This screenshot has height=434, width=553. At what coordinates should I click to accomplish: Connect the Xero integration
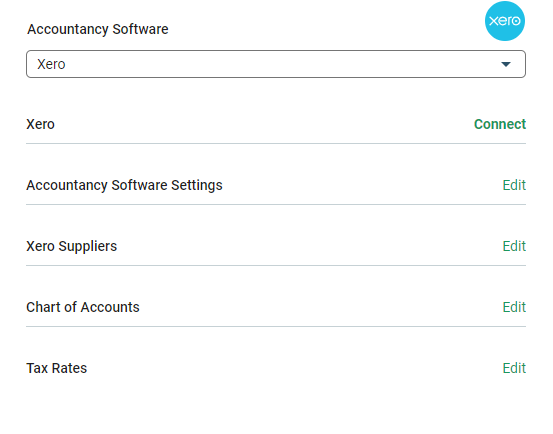[x=500, y=124]
